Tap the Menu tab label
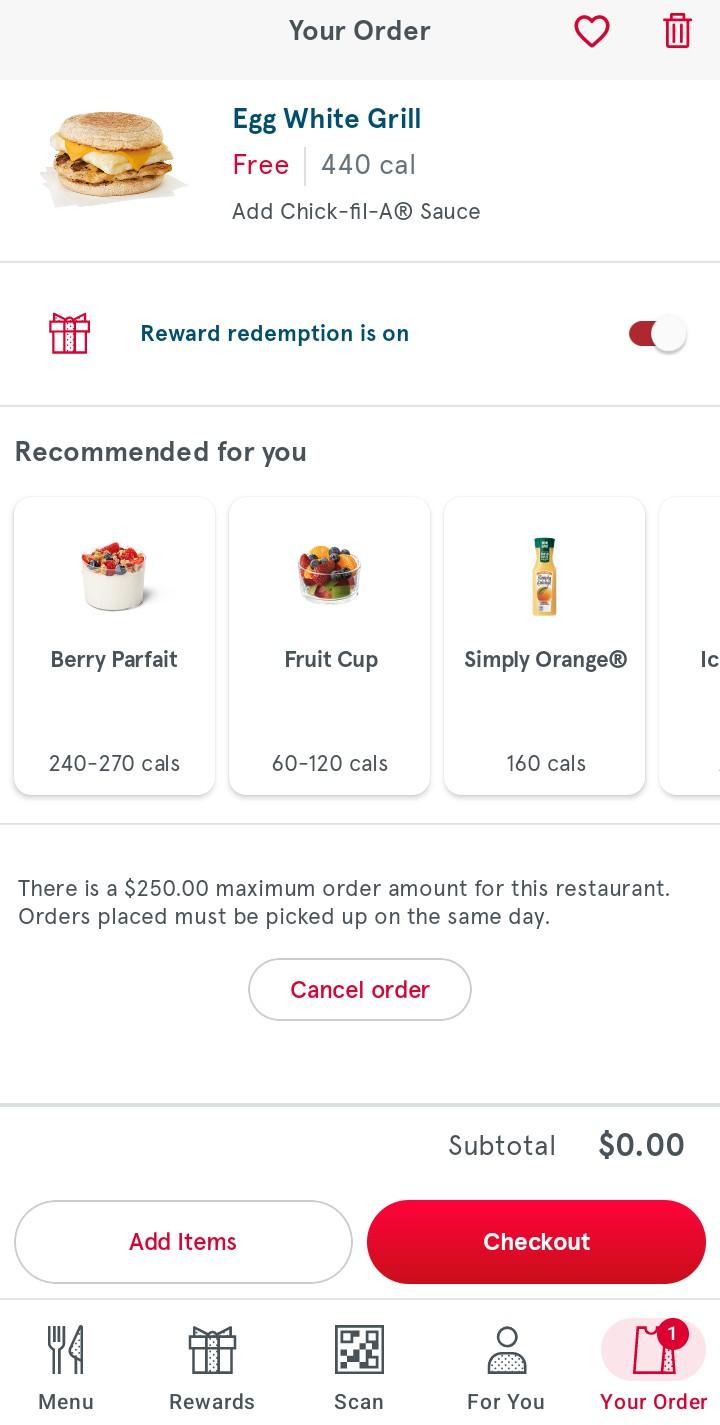 tap(66, 1402)
